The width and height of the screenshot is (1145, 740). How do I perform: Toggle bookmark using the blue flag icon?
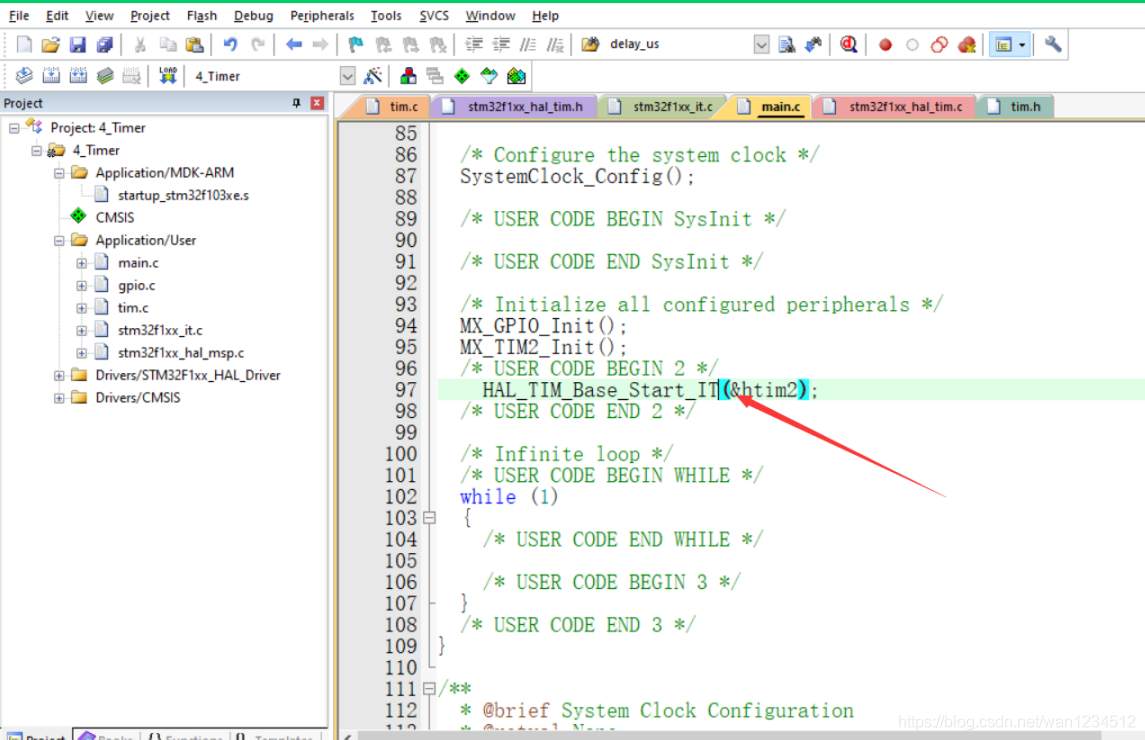pyautogui.click(x=356, y=45)
